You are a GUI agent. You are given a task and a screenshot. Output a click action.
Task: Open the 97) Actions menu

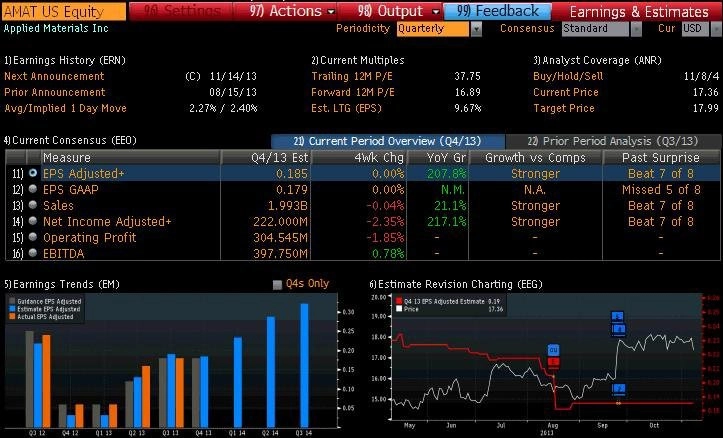click(292, 11)
